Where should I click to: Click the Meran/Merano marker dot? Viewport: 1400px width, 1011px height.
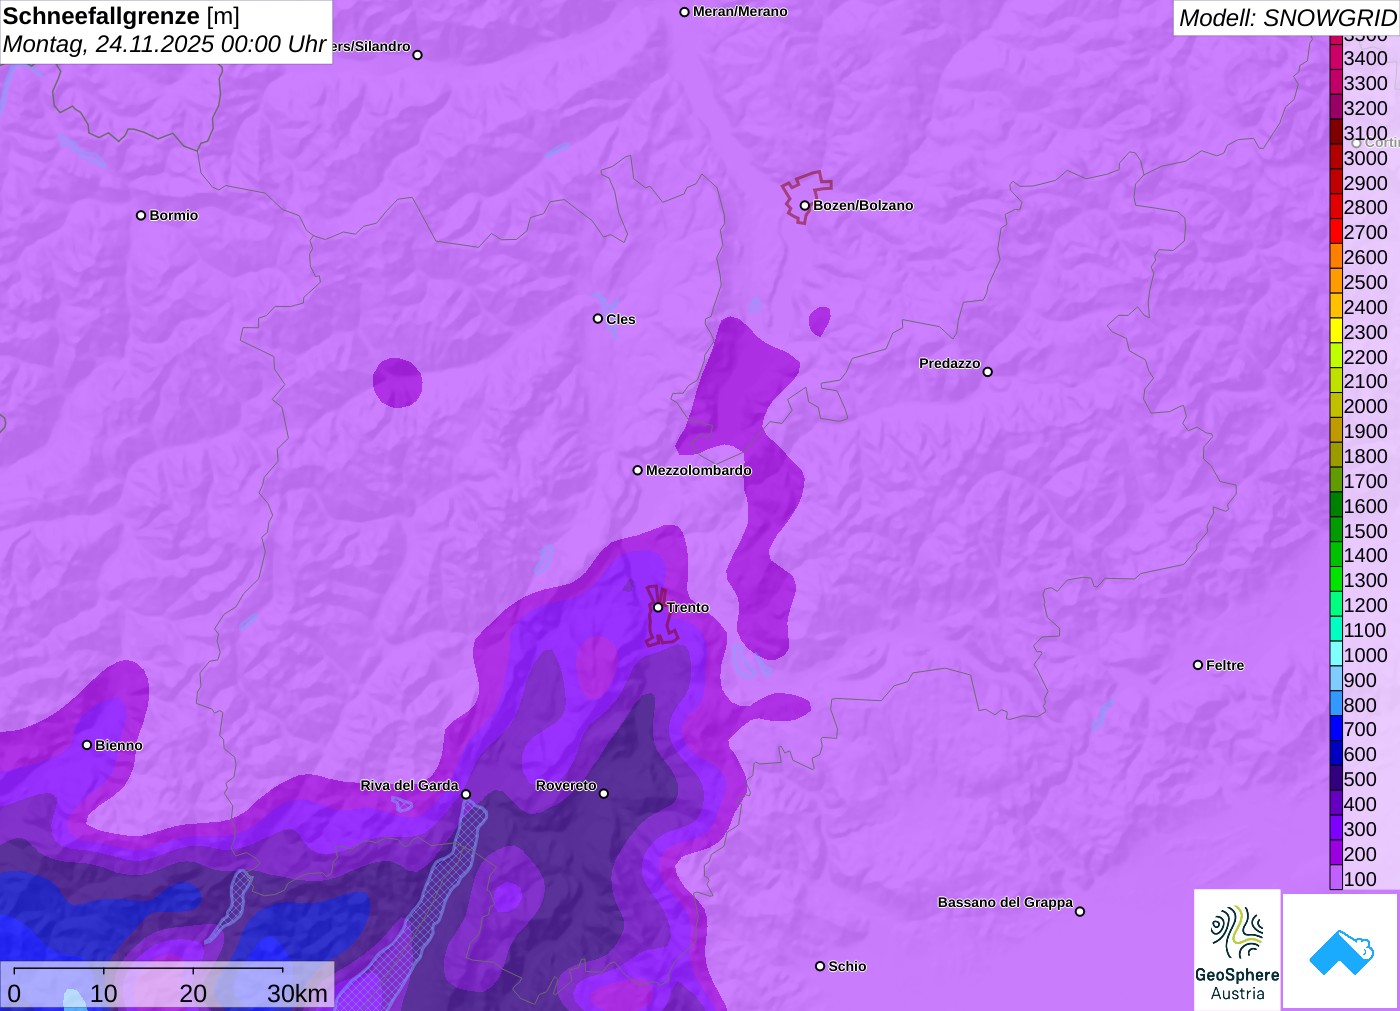(685, 12)
